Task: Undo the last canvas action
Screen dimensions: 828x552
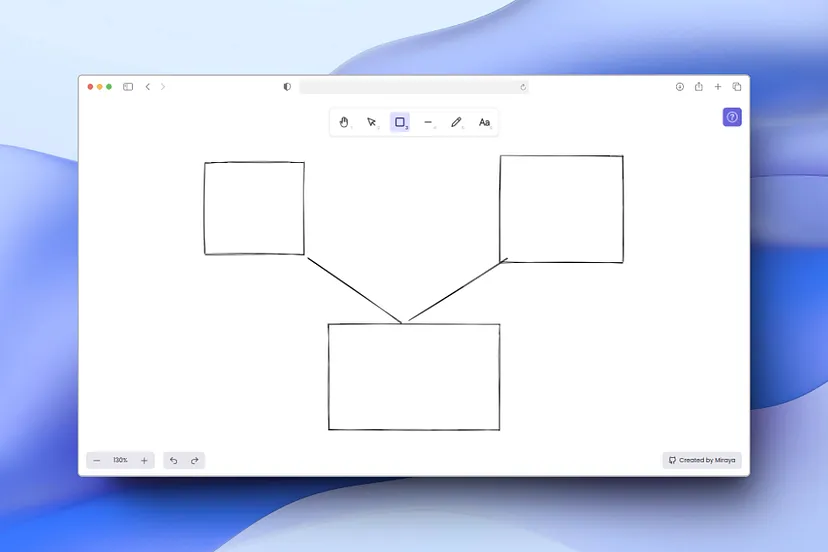Action: point(174,460)
